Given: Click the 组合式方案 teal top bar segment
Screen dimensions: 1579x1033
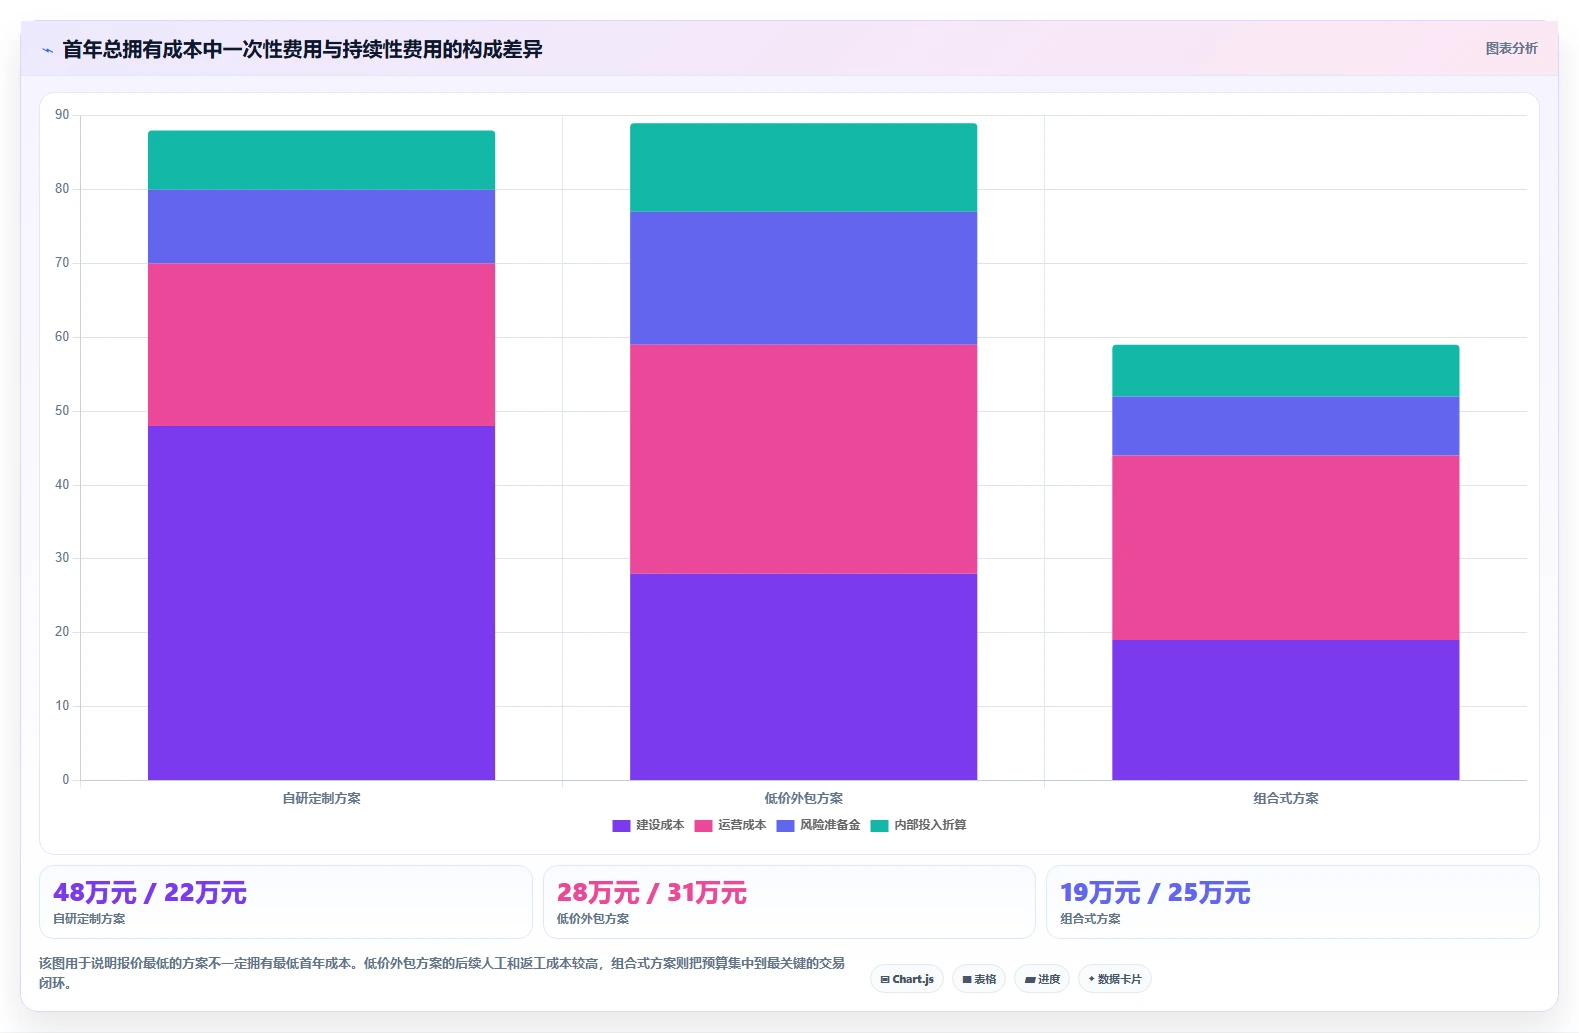Looking at the screenshot, I should coord(1285,371).
